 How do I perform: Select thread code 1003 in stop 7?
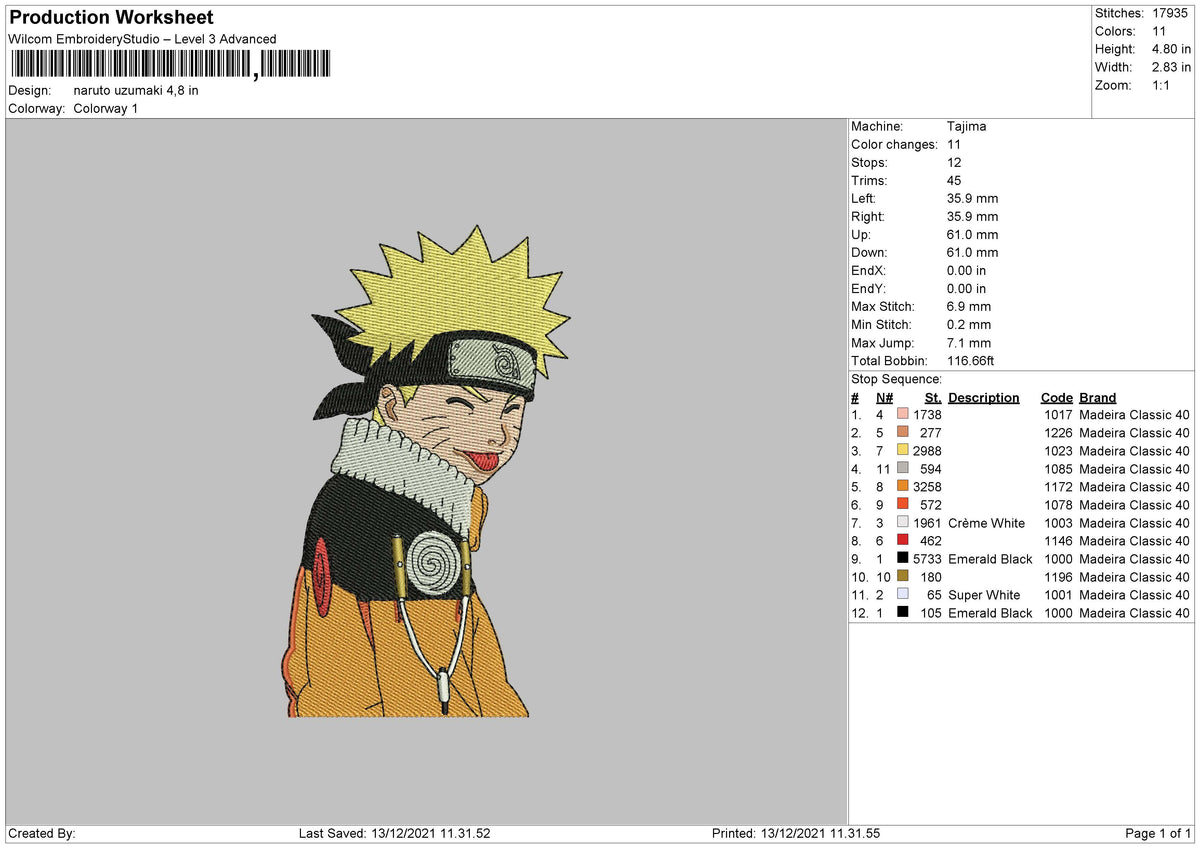click(x=1058, y=523)
